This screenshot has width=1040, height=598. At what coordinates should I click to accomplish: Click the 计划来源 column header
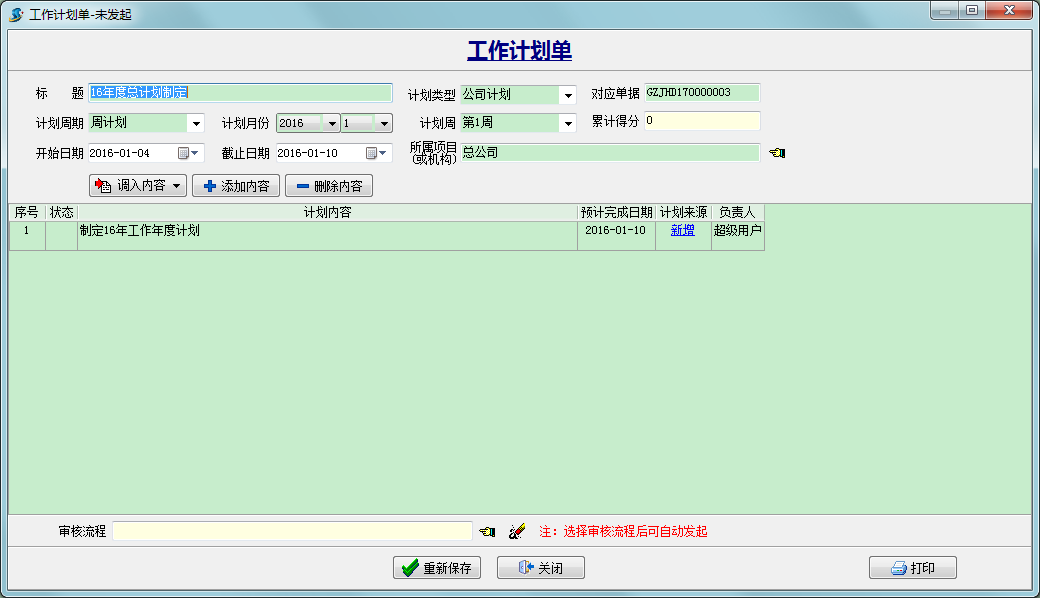[683, 213]
